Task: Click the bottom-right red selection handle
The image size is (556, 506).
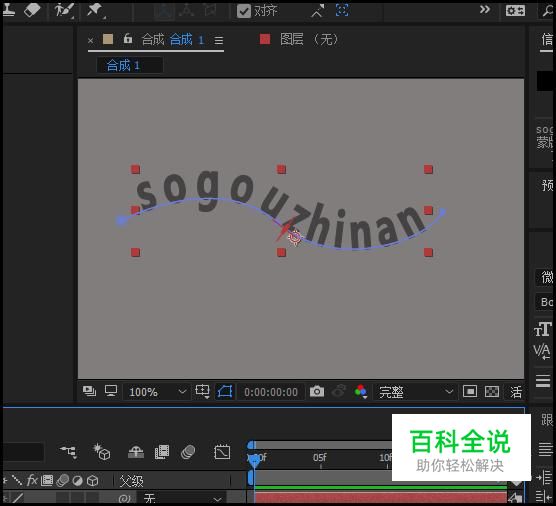Action: (428, 252)
